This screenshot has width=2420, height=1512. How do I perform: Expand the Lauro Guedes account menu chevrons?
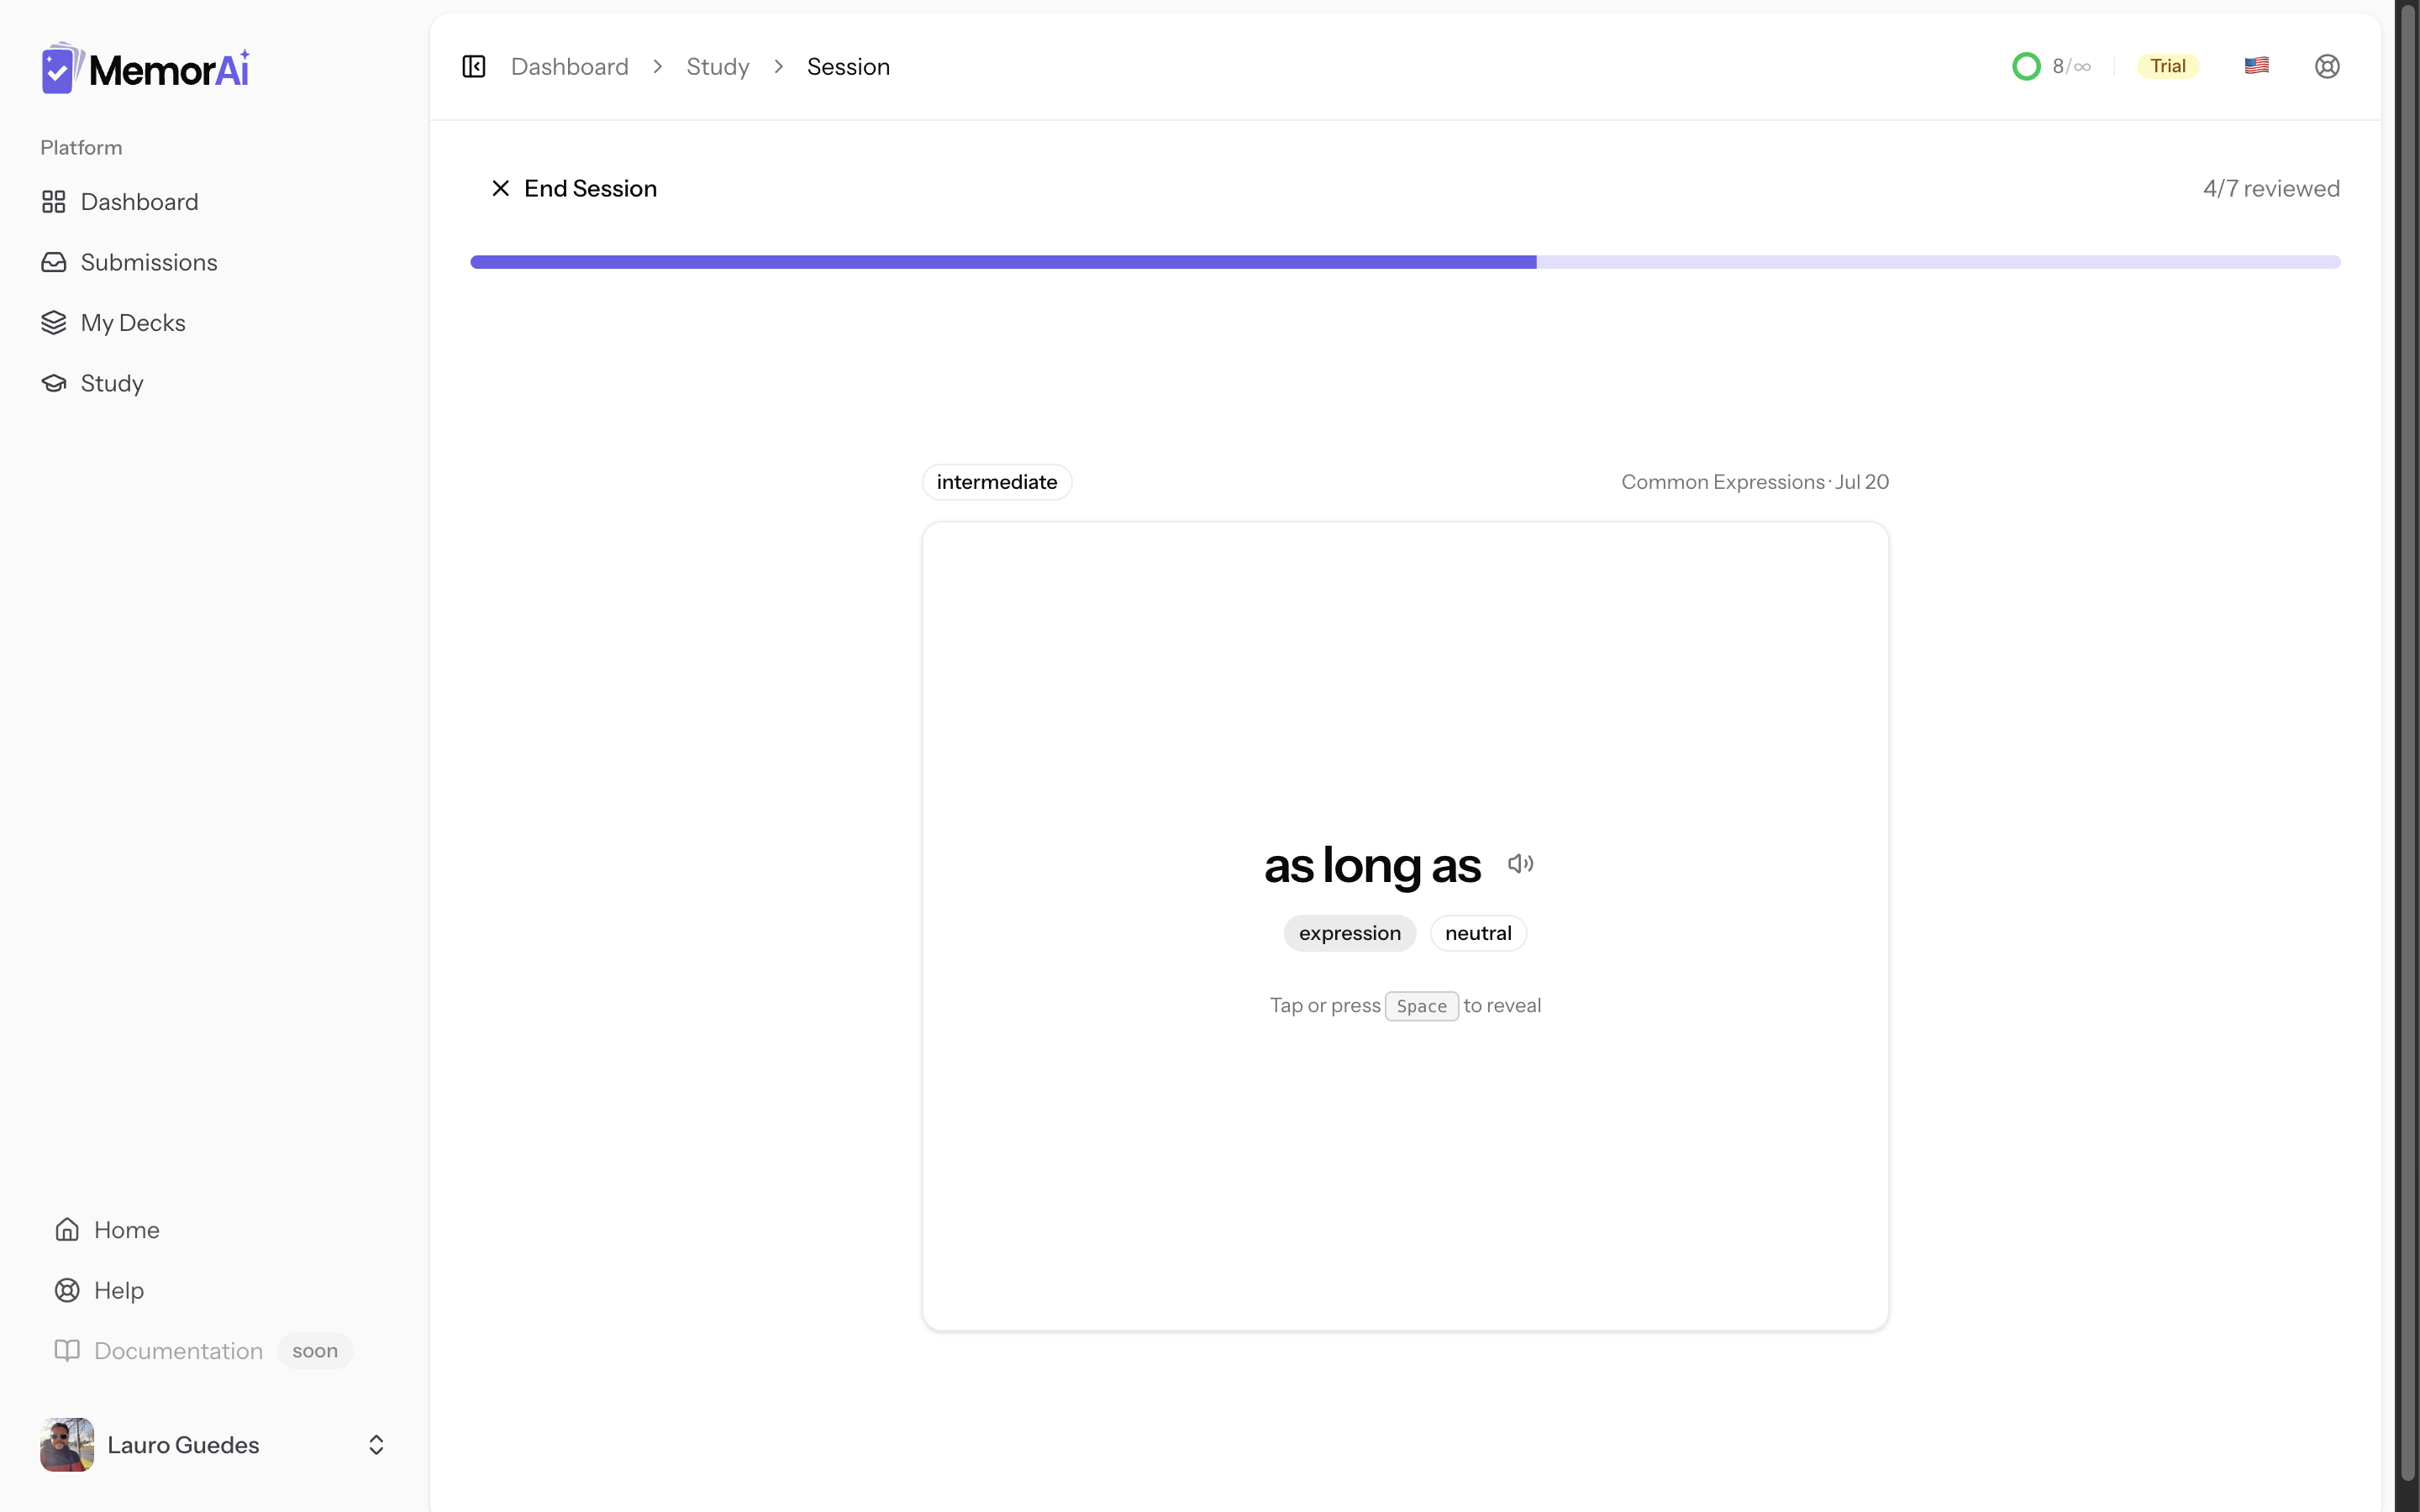pos(376,1444)
